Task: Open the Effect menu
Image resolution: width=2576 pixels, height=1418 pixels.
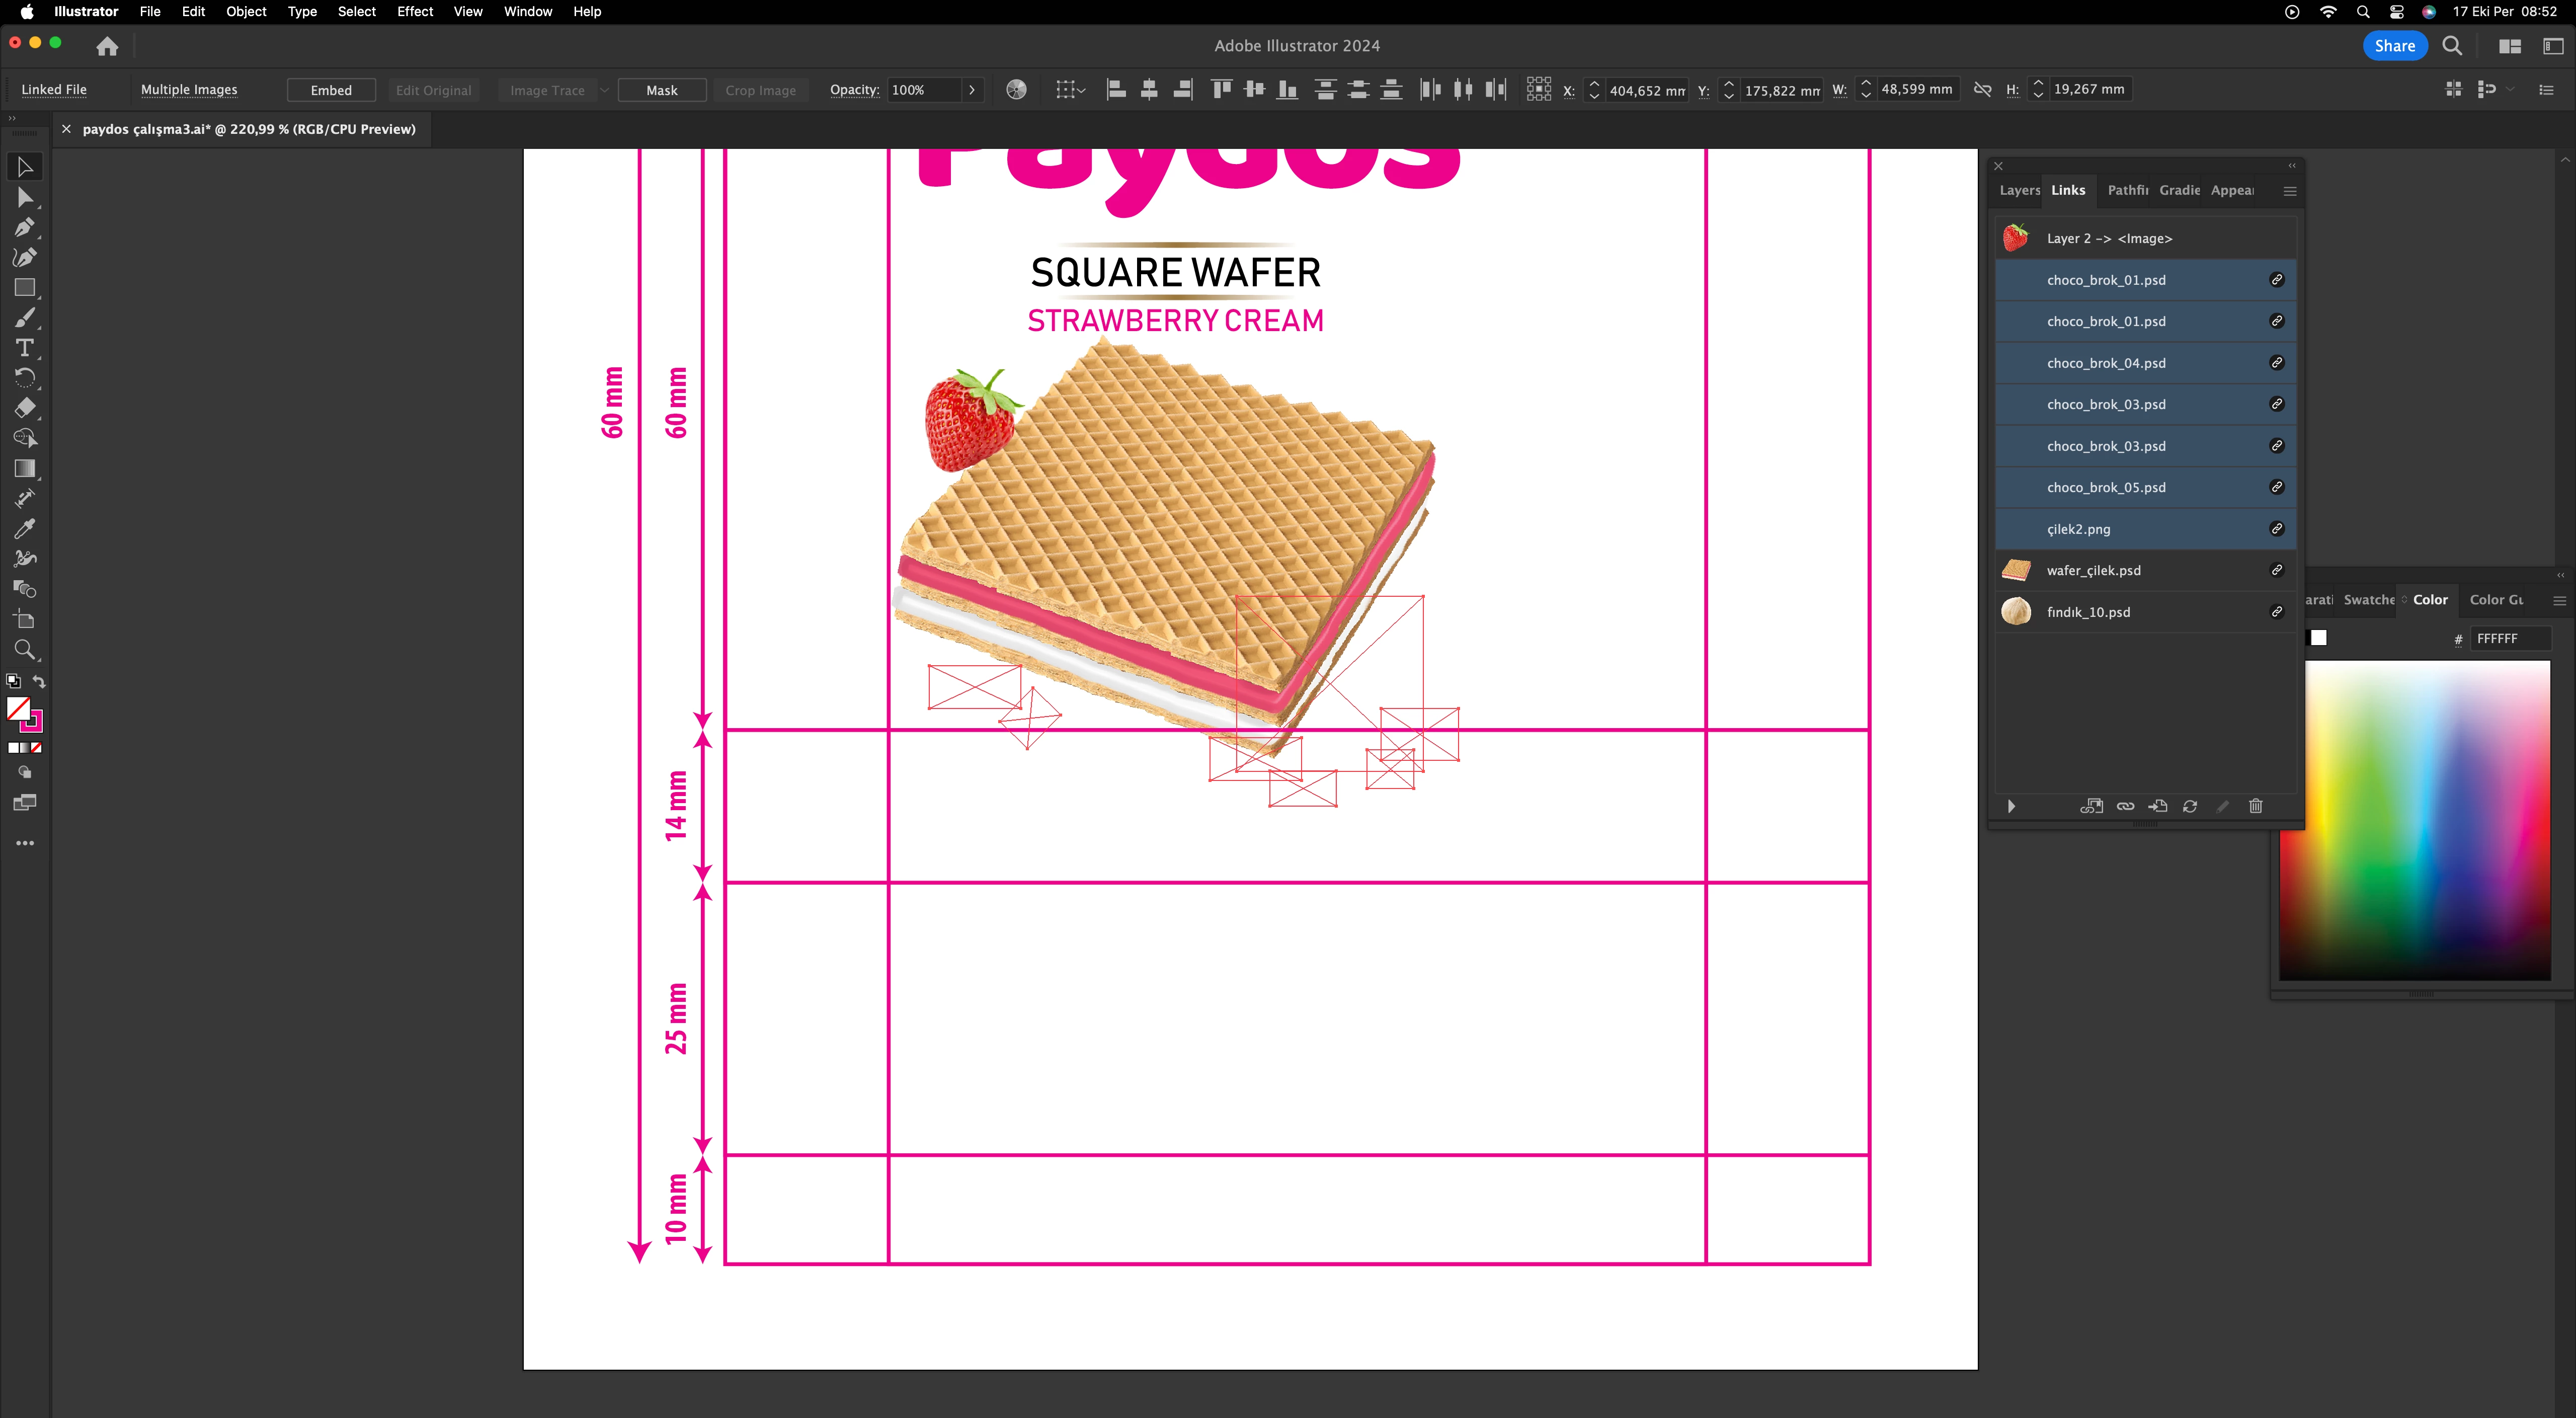Action: tap(414, 12)
